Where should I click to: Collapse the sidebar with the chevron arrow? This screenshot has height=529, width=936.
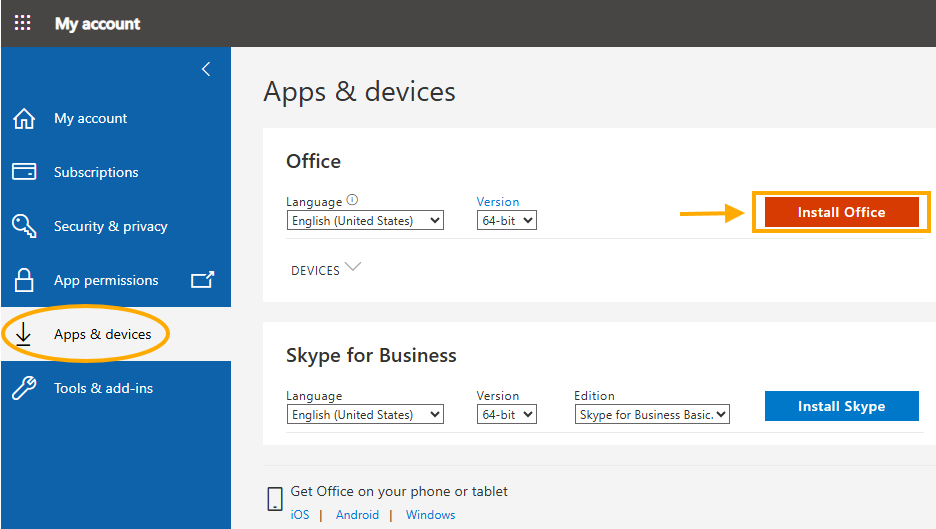point(206,69)
